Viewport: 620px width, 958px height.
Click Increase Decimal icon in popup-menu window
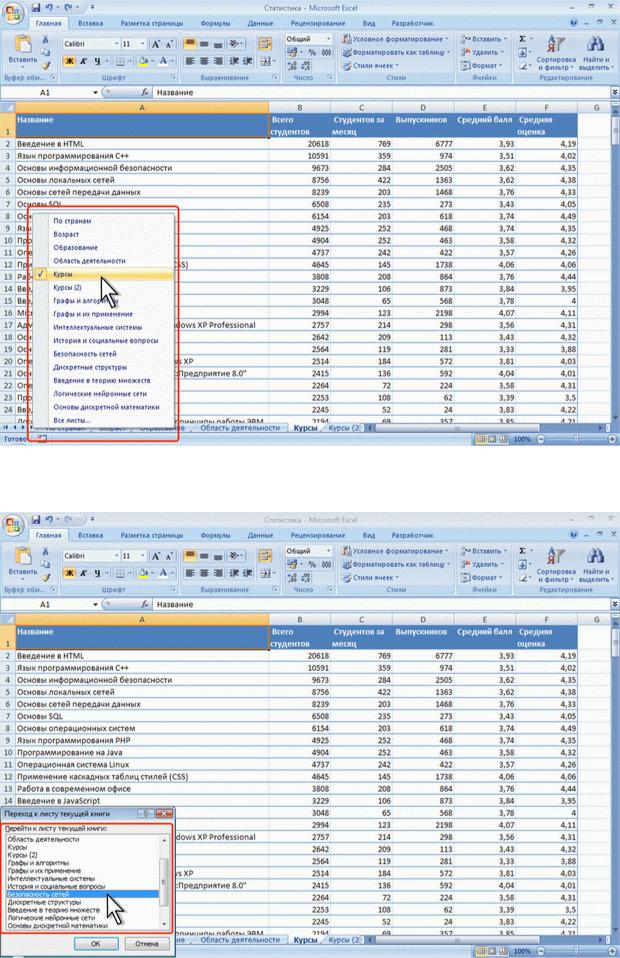pos(292,65)
